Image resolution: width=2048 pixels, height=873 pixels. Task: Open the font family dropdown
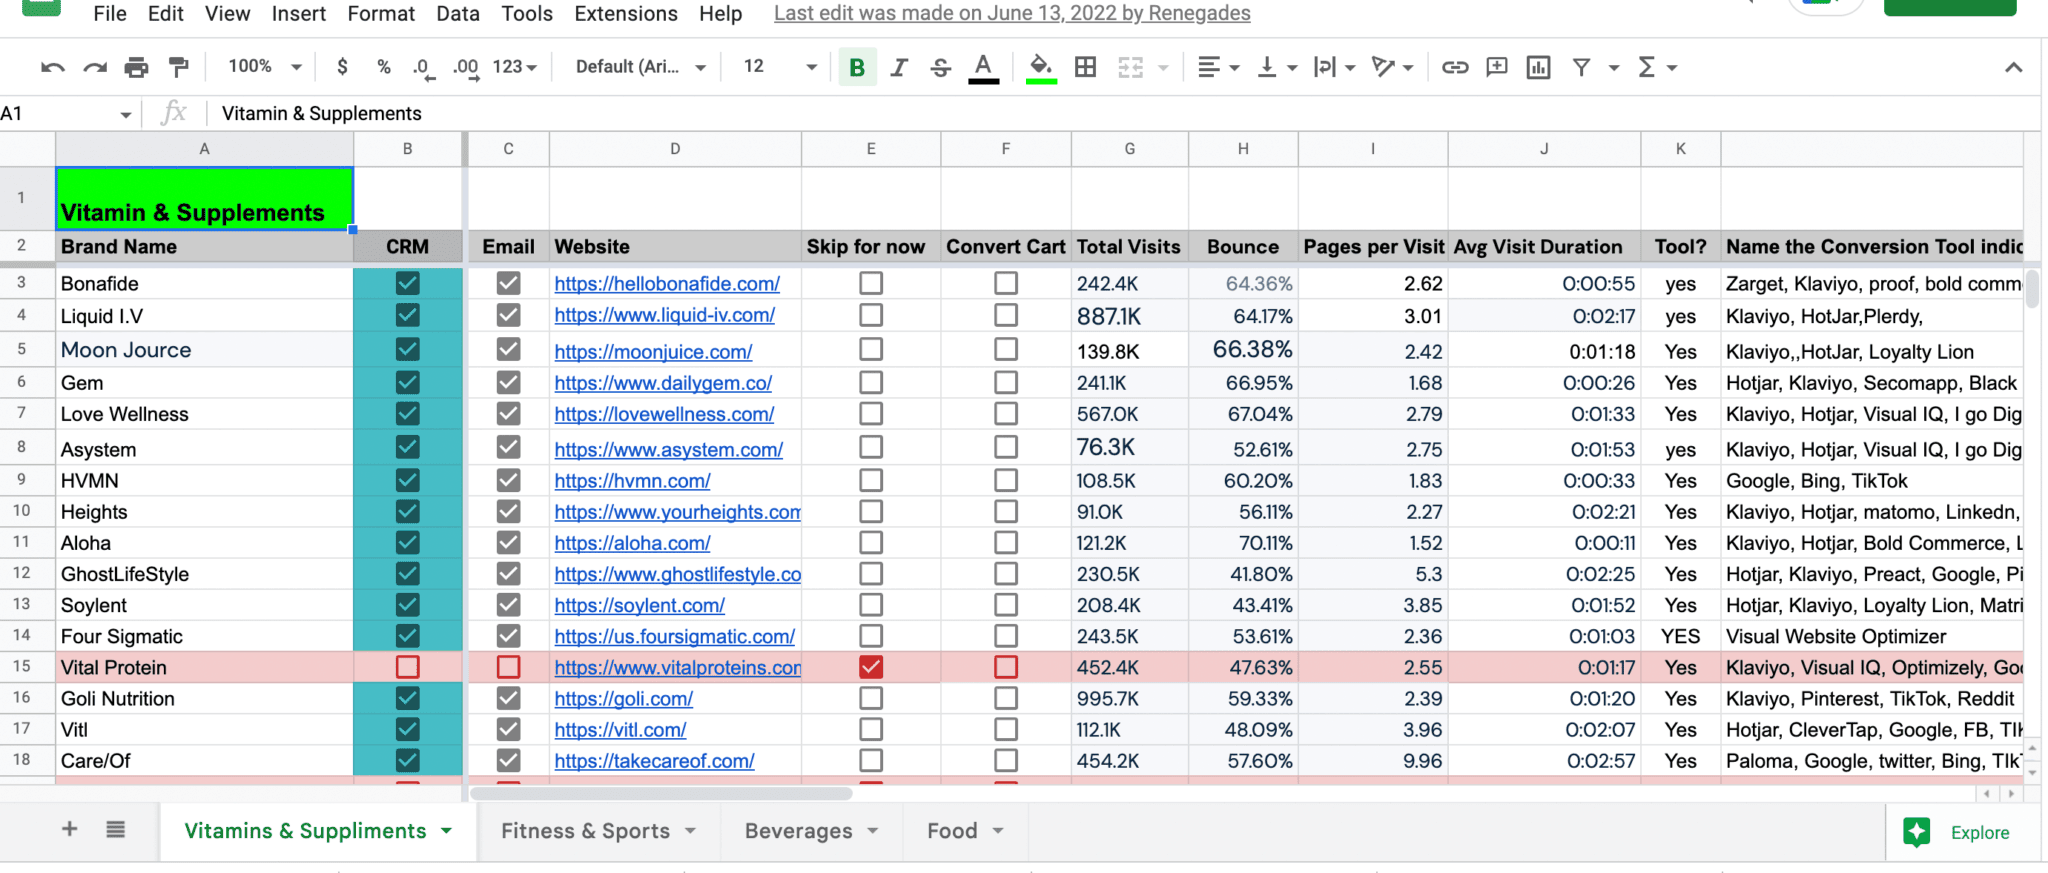640,67
